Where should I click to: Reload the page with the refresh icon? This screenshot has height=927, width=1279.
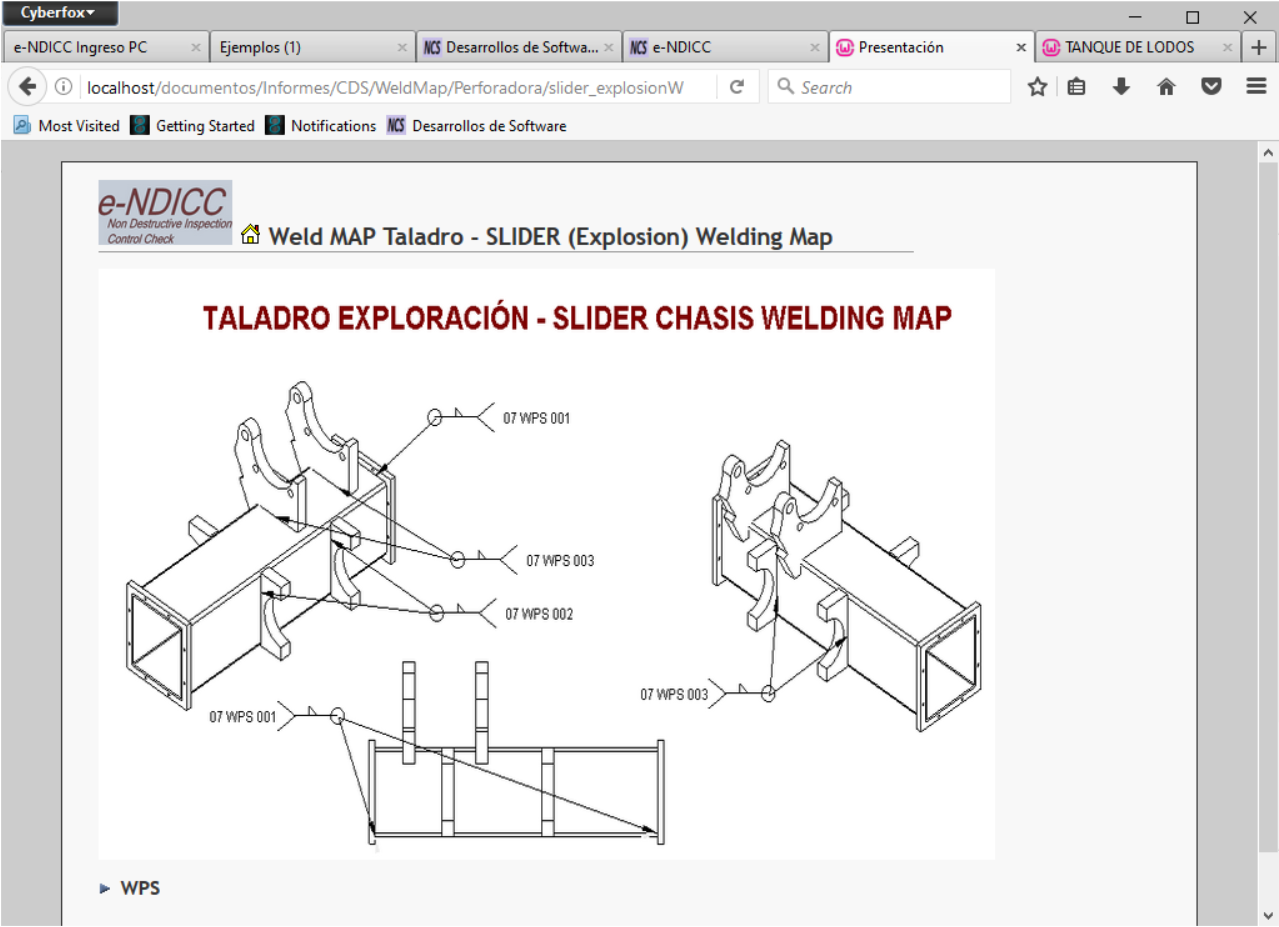click(737, 87)
